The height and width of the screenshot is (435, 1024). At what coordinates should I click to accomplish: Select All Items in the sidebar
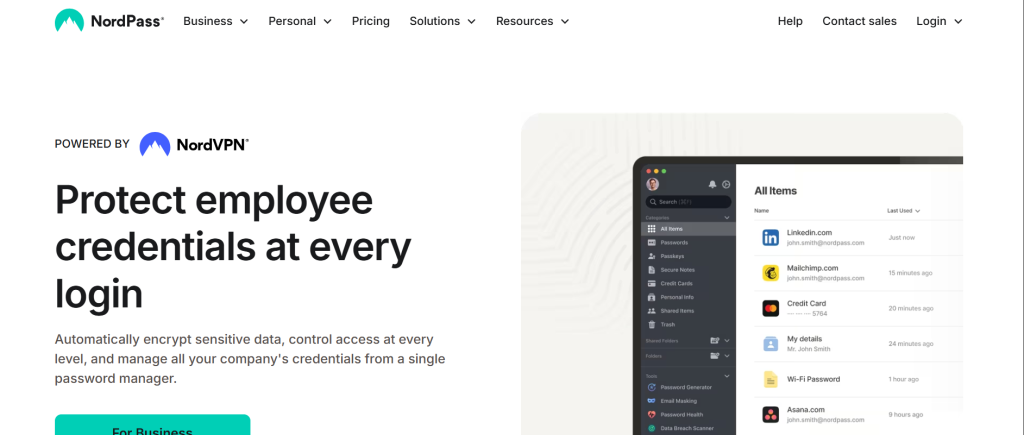pyautogui.click(x=690, y=229)
